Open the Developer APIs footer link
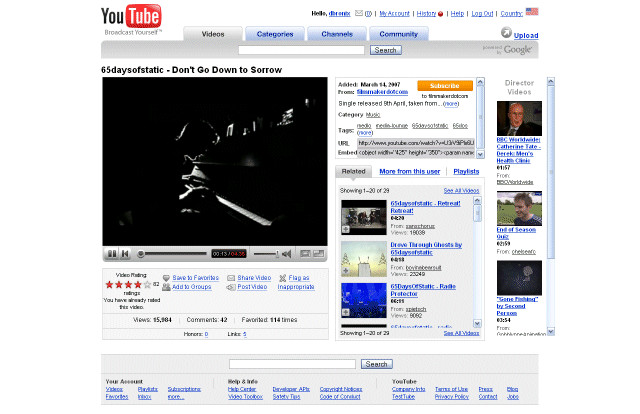640x414 pixels. [x=291, y=390]
